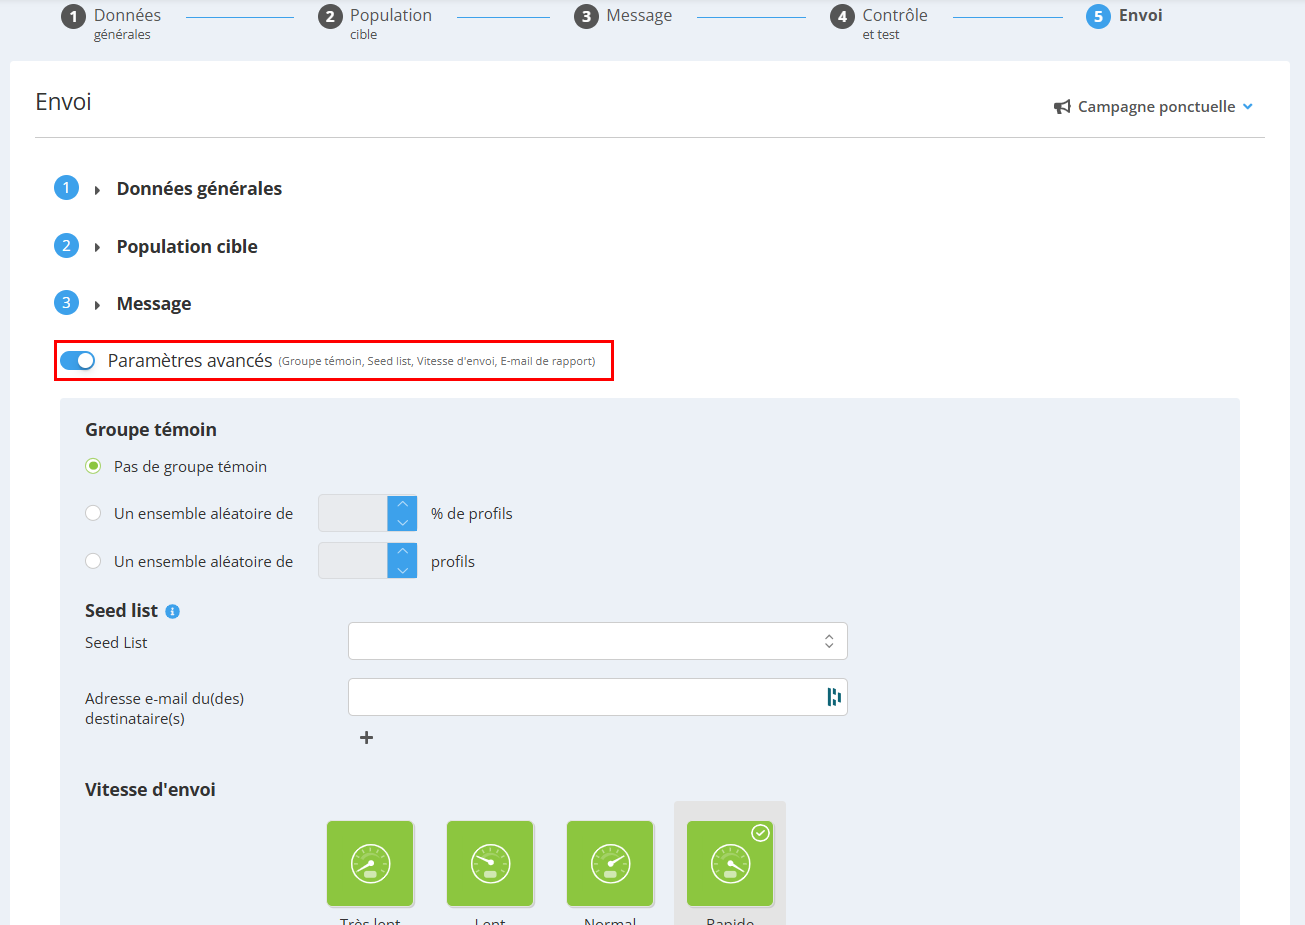Open the Seed List dropdown

click(598, 641)
